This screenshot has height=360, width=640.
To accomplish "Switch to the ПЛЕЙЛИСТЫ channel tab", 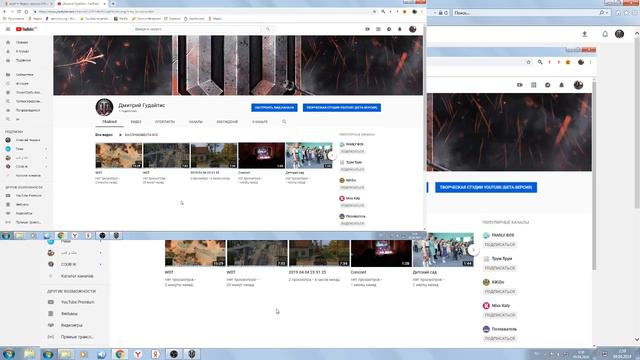I will 165,122.
